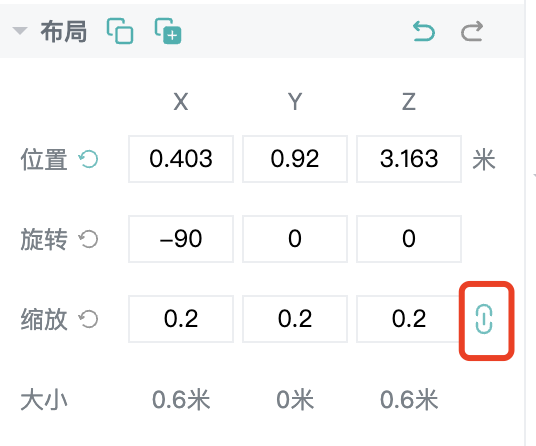Select the position Z field 3.163
536x446 pixels.
[x=409, y=159]
